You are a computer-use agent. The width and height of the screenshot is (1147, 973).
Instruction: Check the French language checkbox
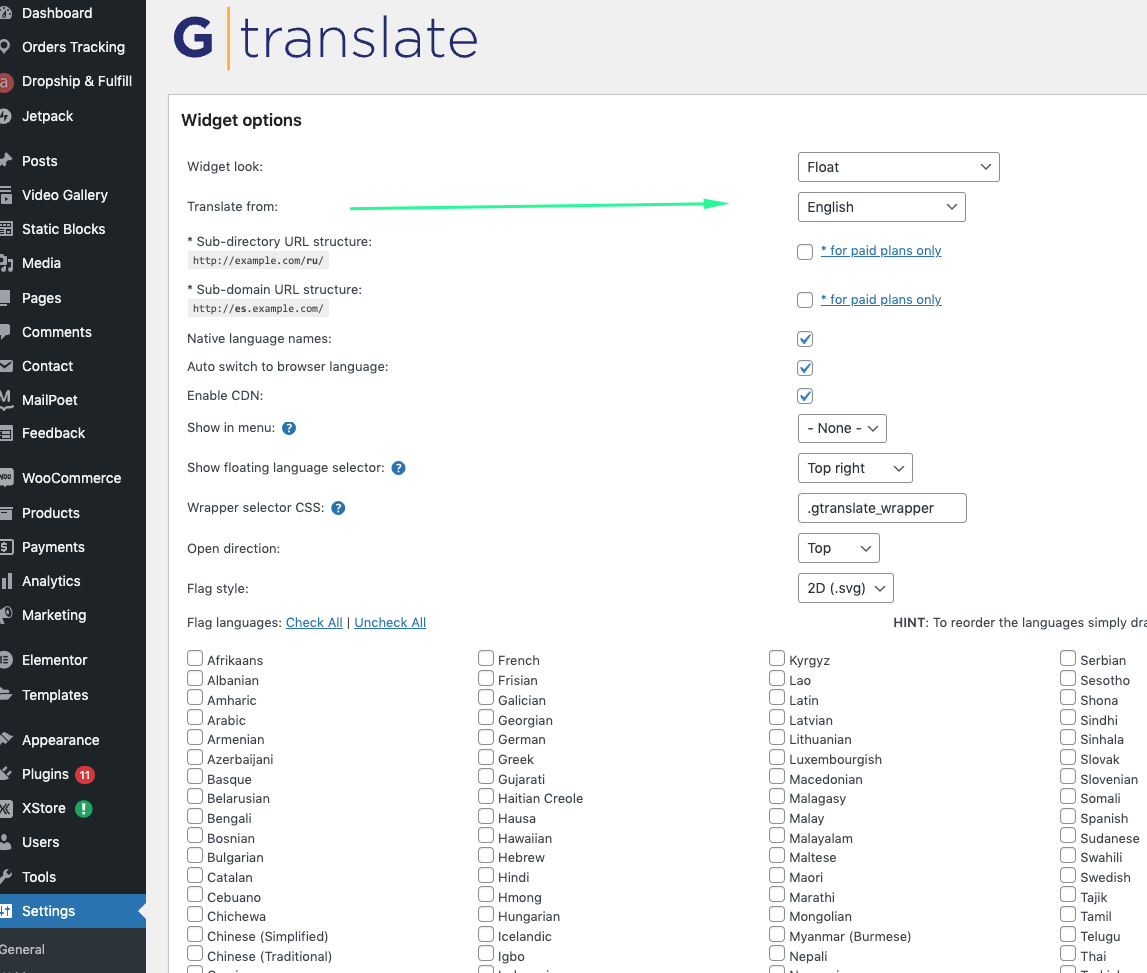(x=486, y=658)
